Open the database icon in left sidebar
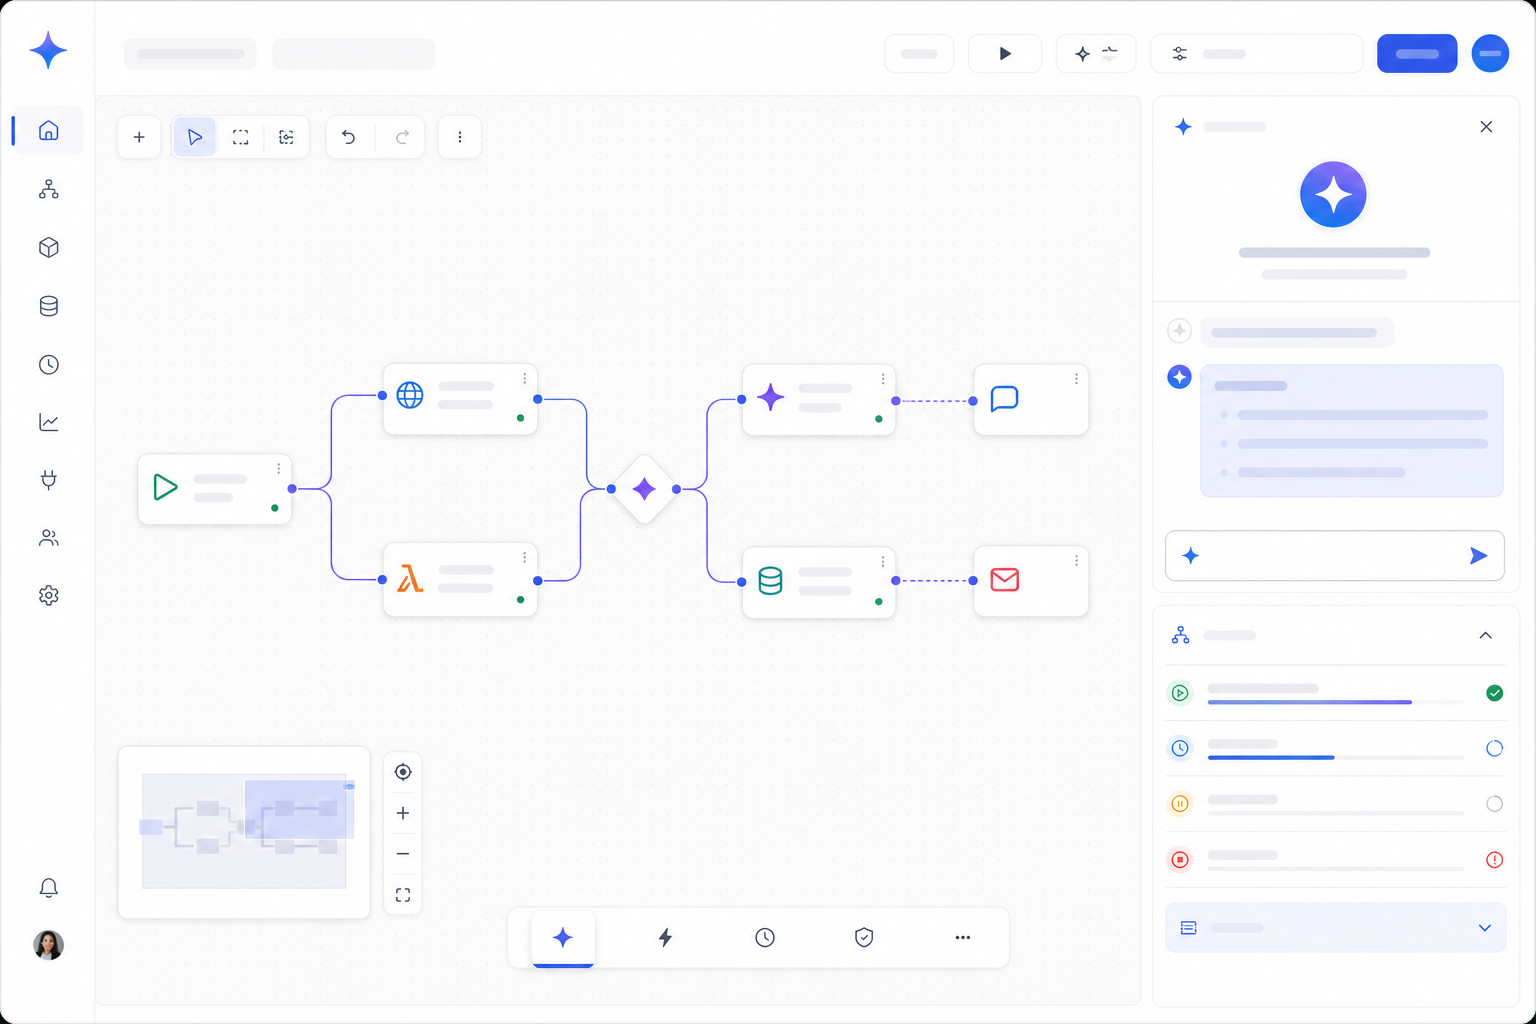This screenshot has height=1024, width=1536. point(48,306)
